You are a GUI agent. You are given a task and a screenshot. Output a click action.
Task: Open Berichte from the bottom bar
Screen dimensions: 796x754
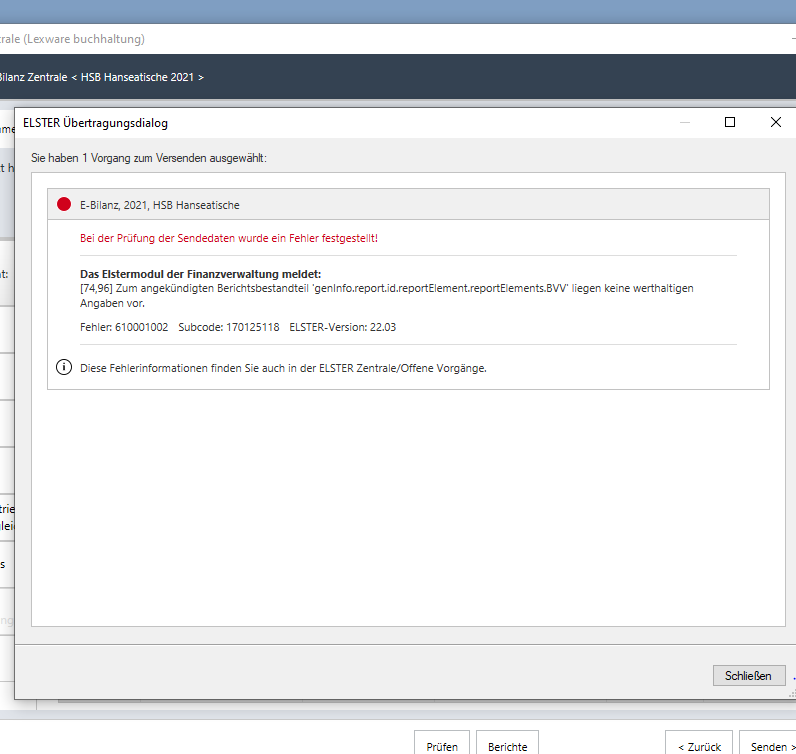[508, 746]
